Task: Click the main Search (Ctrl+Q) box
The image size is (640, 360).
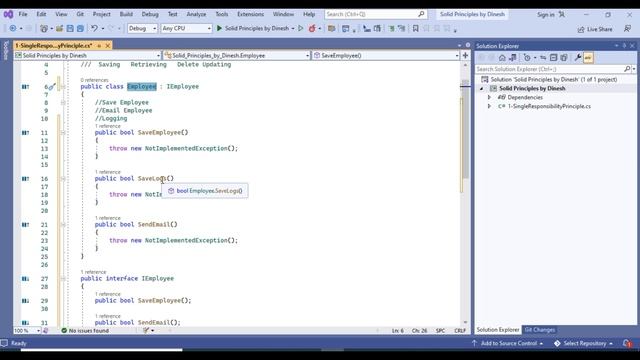Action: [x=375, y=14]
